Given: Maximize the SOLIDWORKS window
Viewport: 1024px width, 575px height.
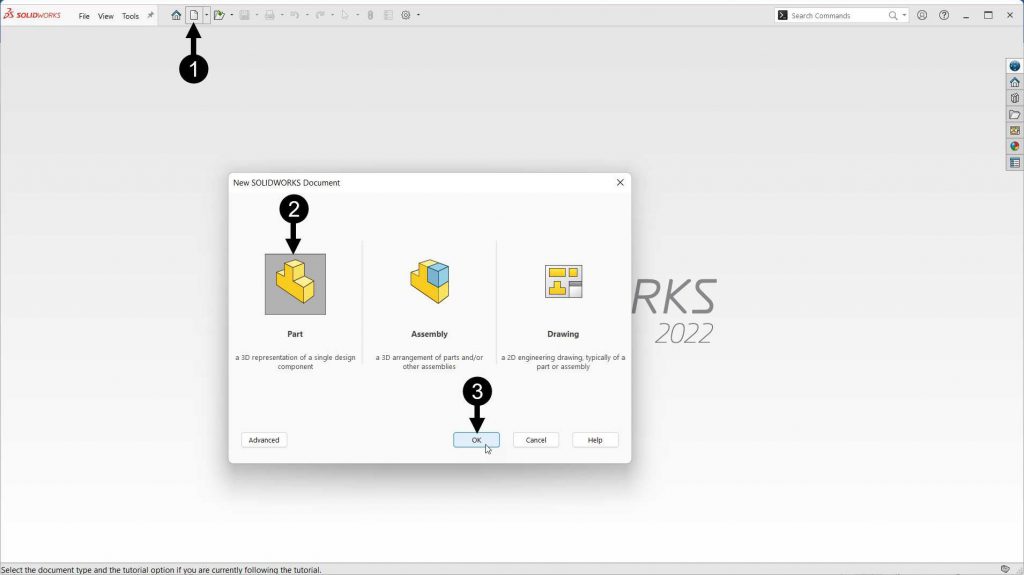Looking at the screenshot, I should (988, 15).
